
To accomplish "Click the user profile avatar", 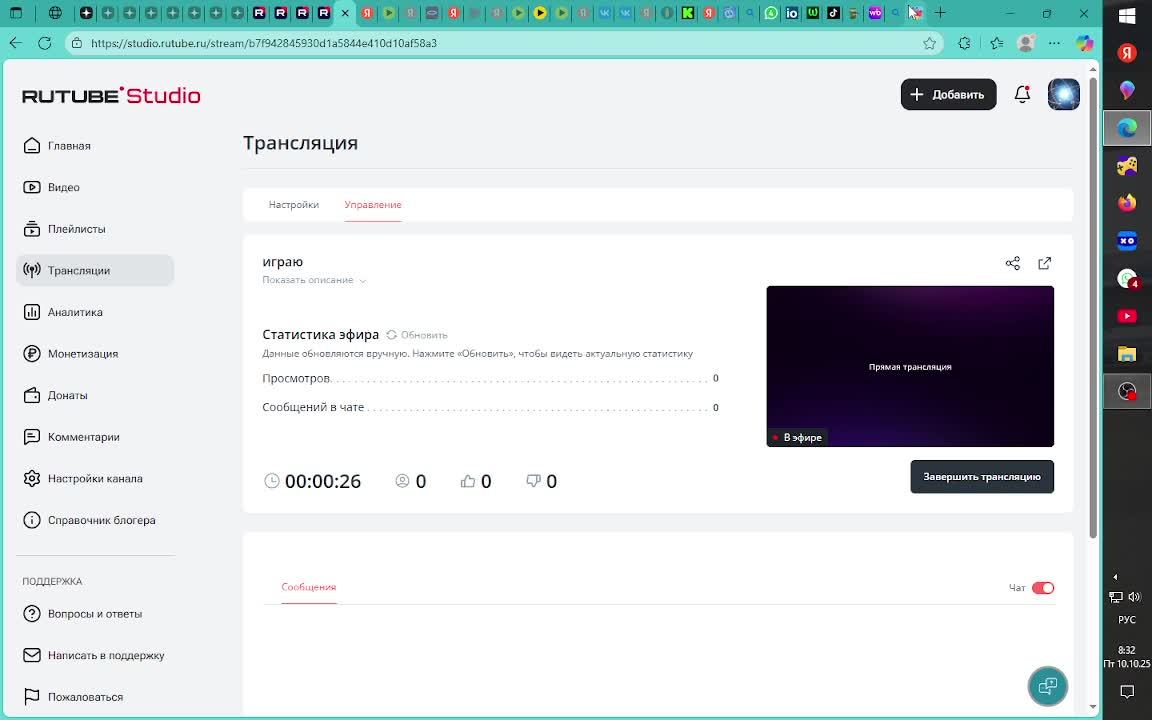I will pos(1063,94).
